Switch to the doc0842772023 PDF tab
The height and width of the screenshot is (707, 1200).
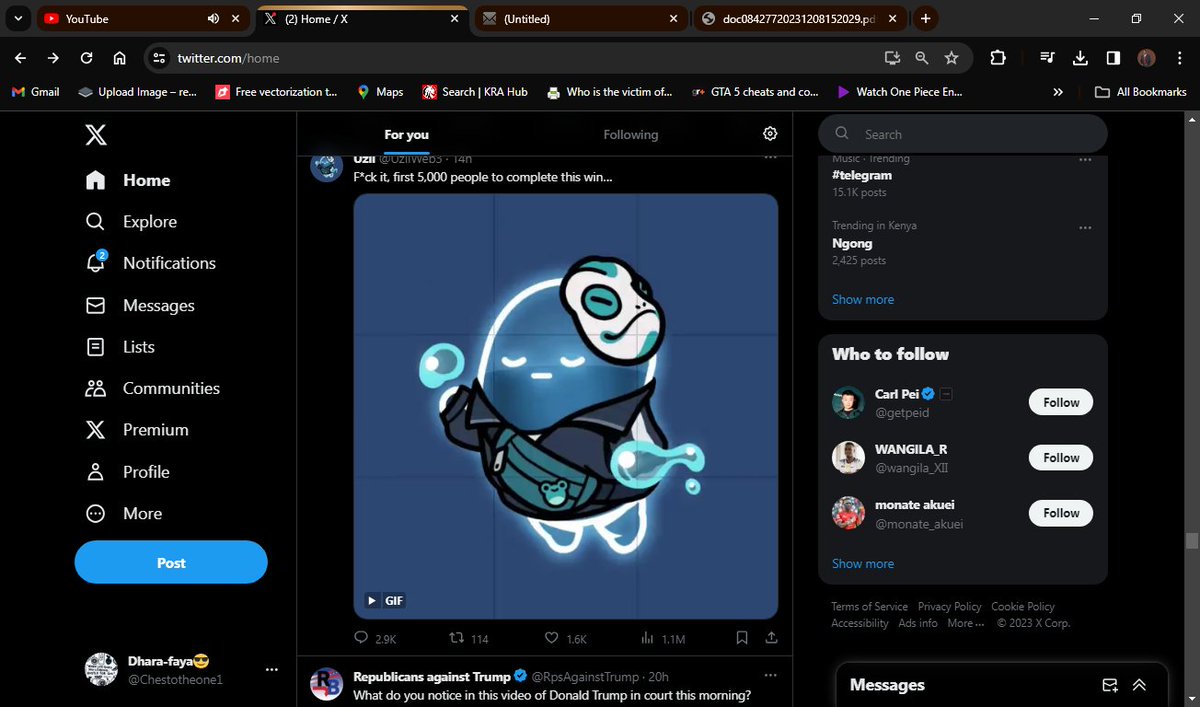point(800,18)
